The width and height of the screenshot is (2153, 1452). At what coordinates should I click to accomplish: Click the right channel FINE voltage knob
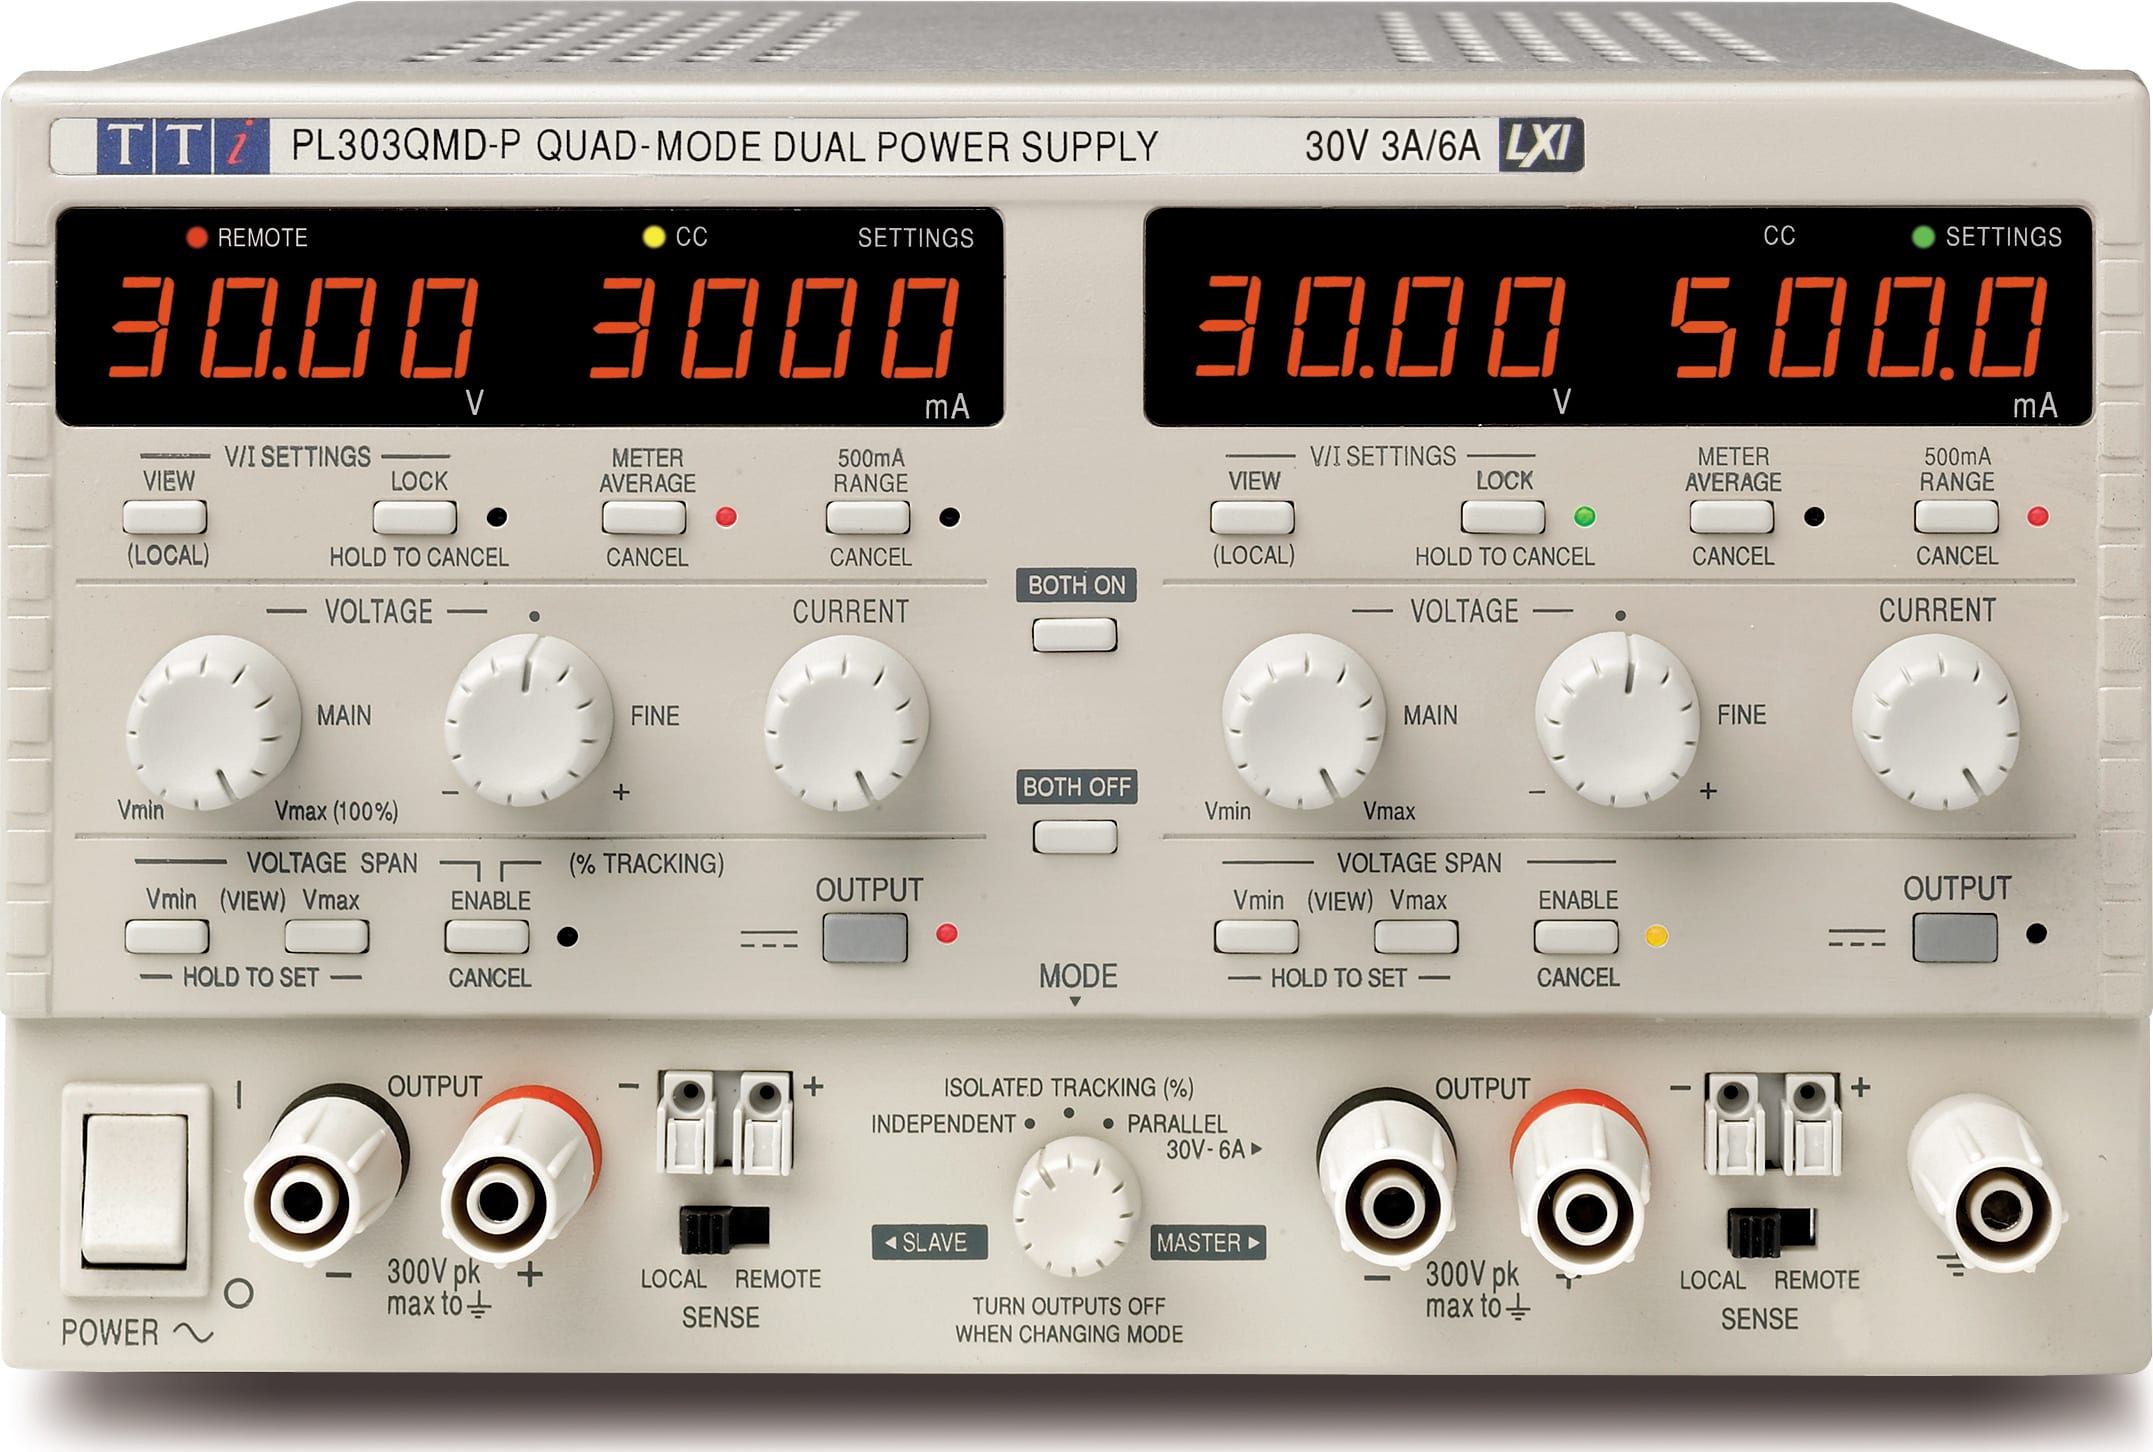pos(1617,719)
